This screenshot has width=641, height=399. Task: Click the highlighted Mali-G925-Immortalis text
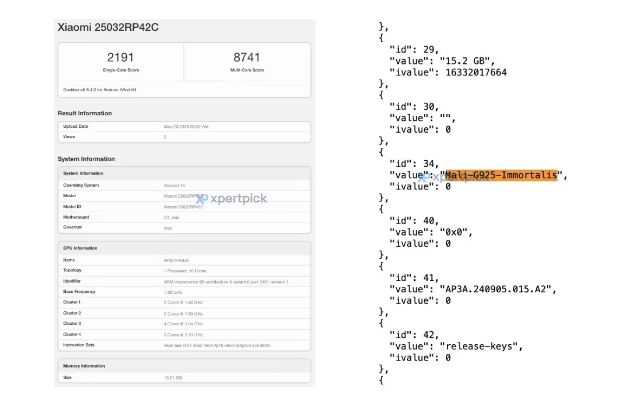click(x=501, y=175)
